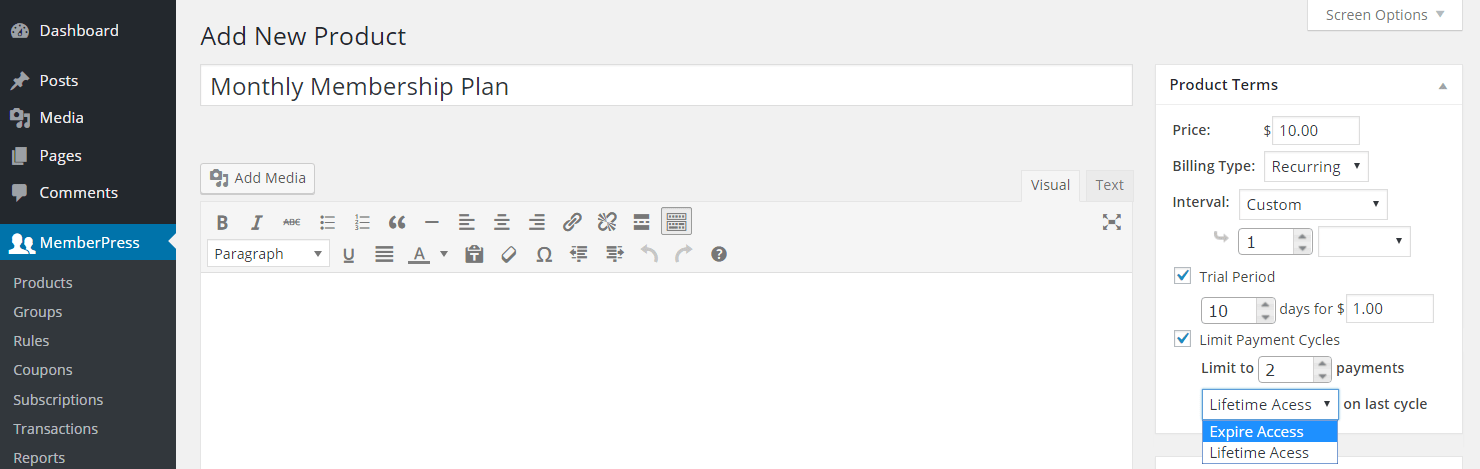Uncheck the Trial Period checkbox
Viewport: 1480px width, 469px height.
(1183, 276)
